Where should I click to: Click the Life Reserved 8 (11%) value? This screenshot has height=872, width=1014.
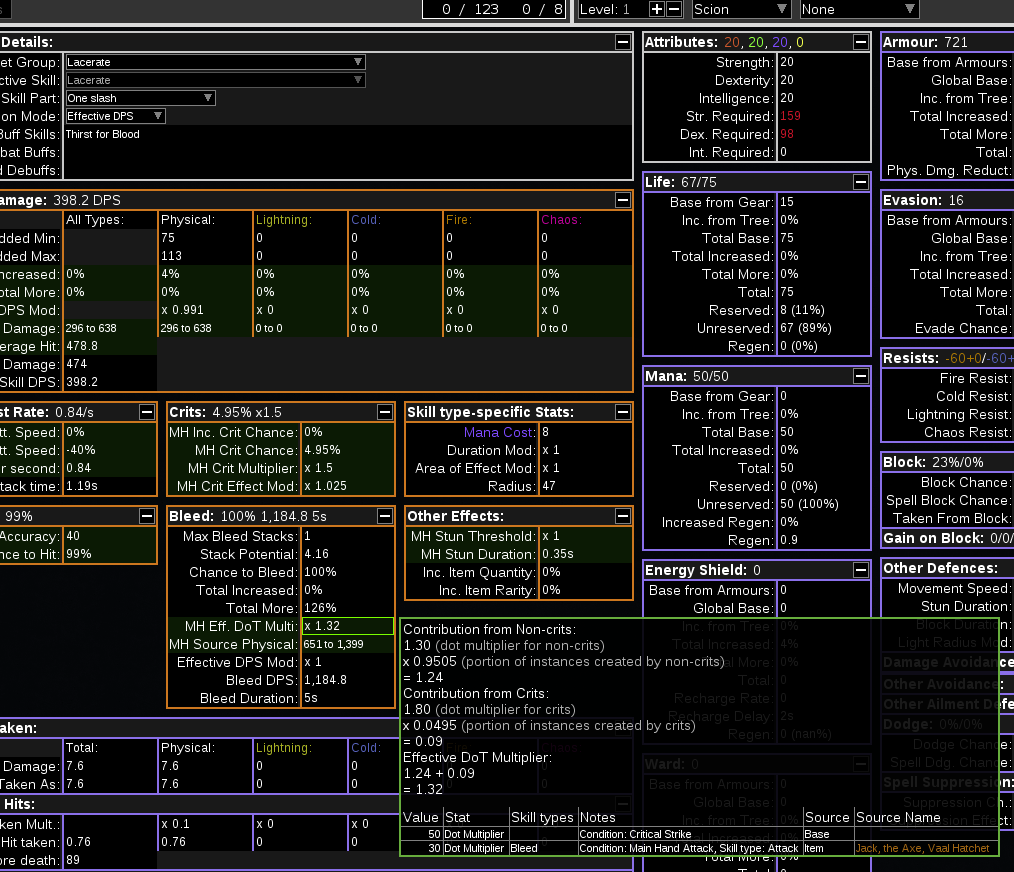tap(803, 311)
